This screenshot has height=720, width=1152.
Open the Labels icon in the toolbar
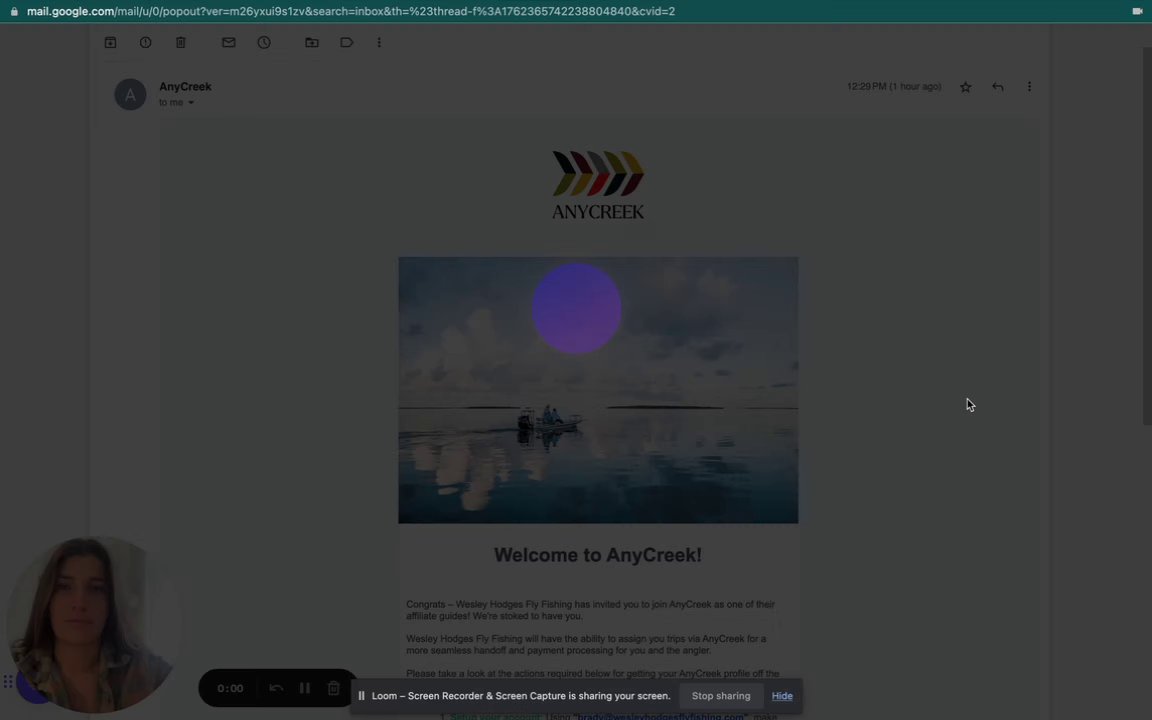[x=347, y=43]
